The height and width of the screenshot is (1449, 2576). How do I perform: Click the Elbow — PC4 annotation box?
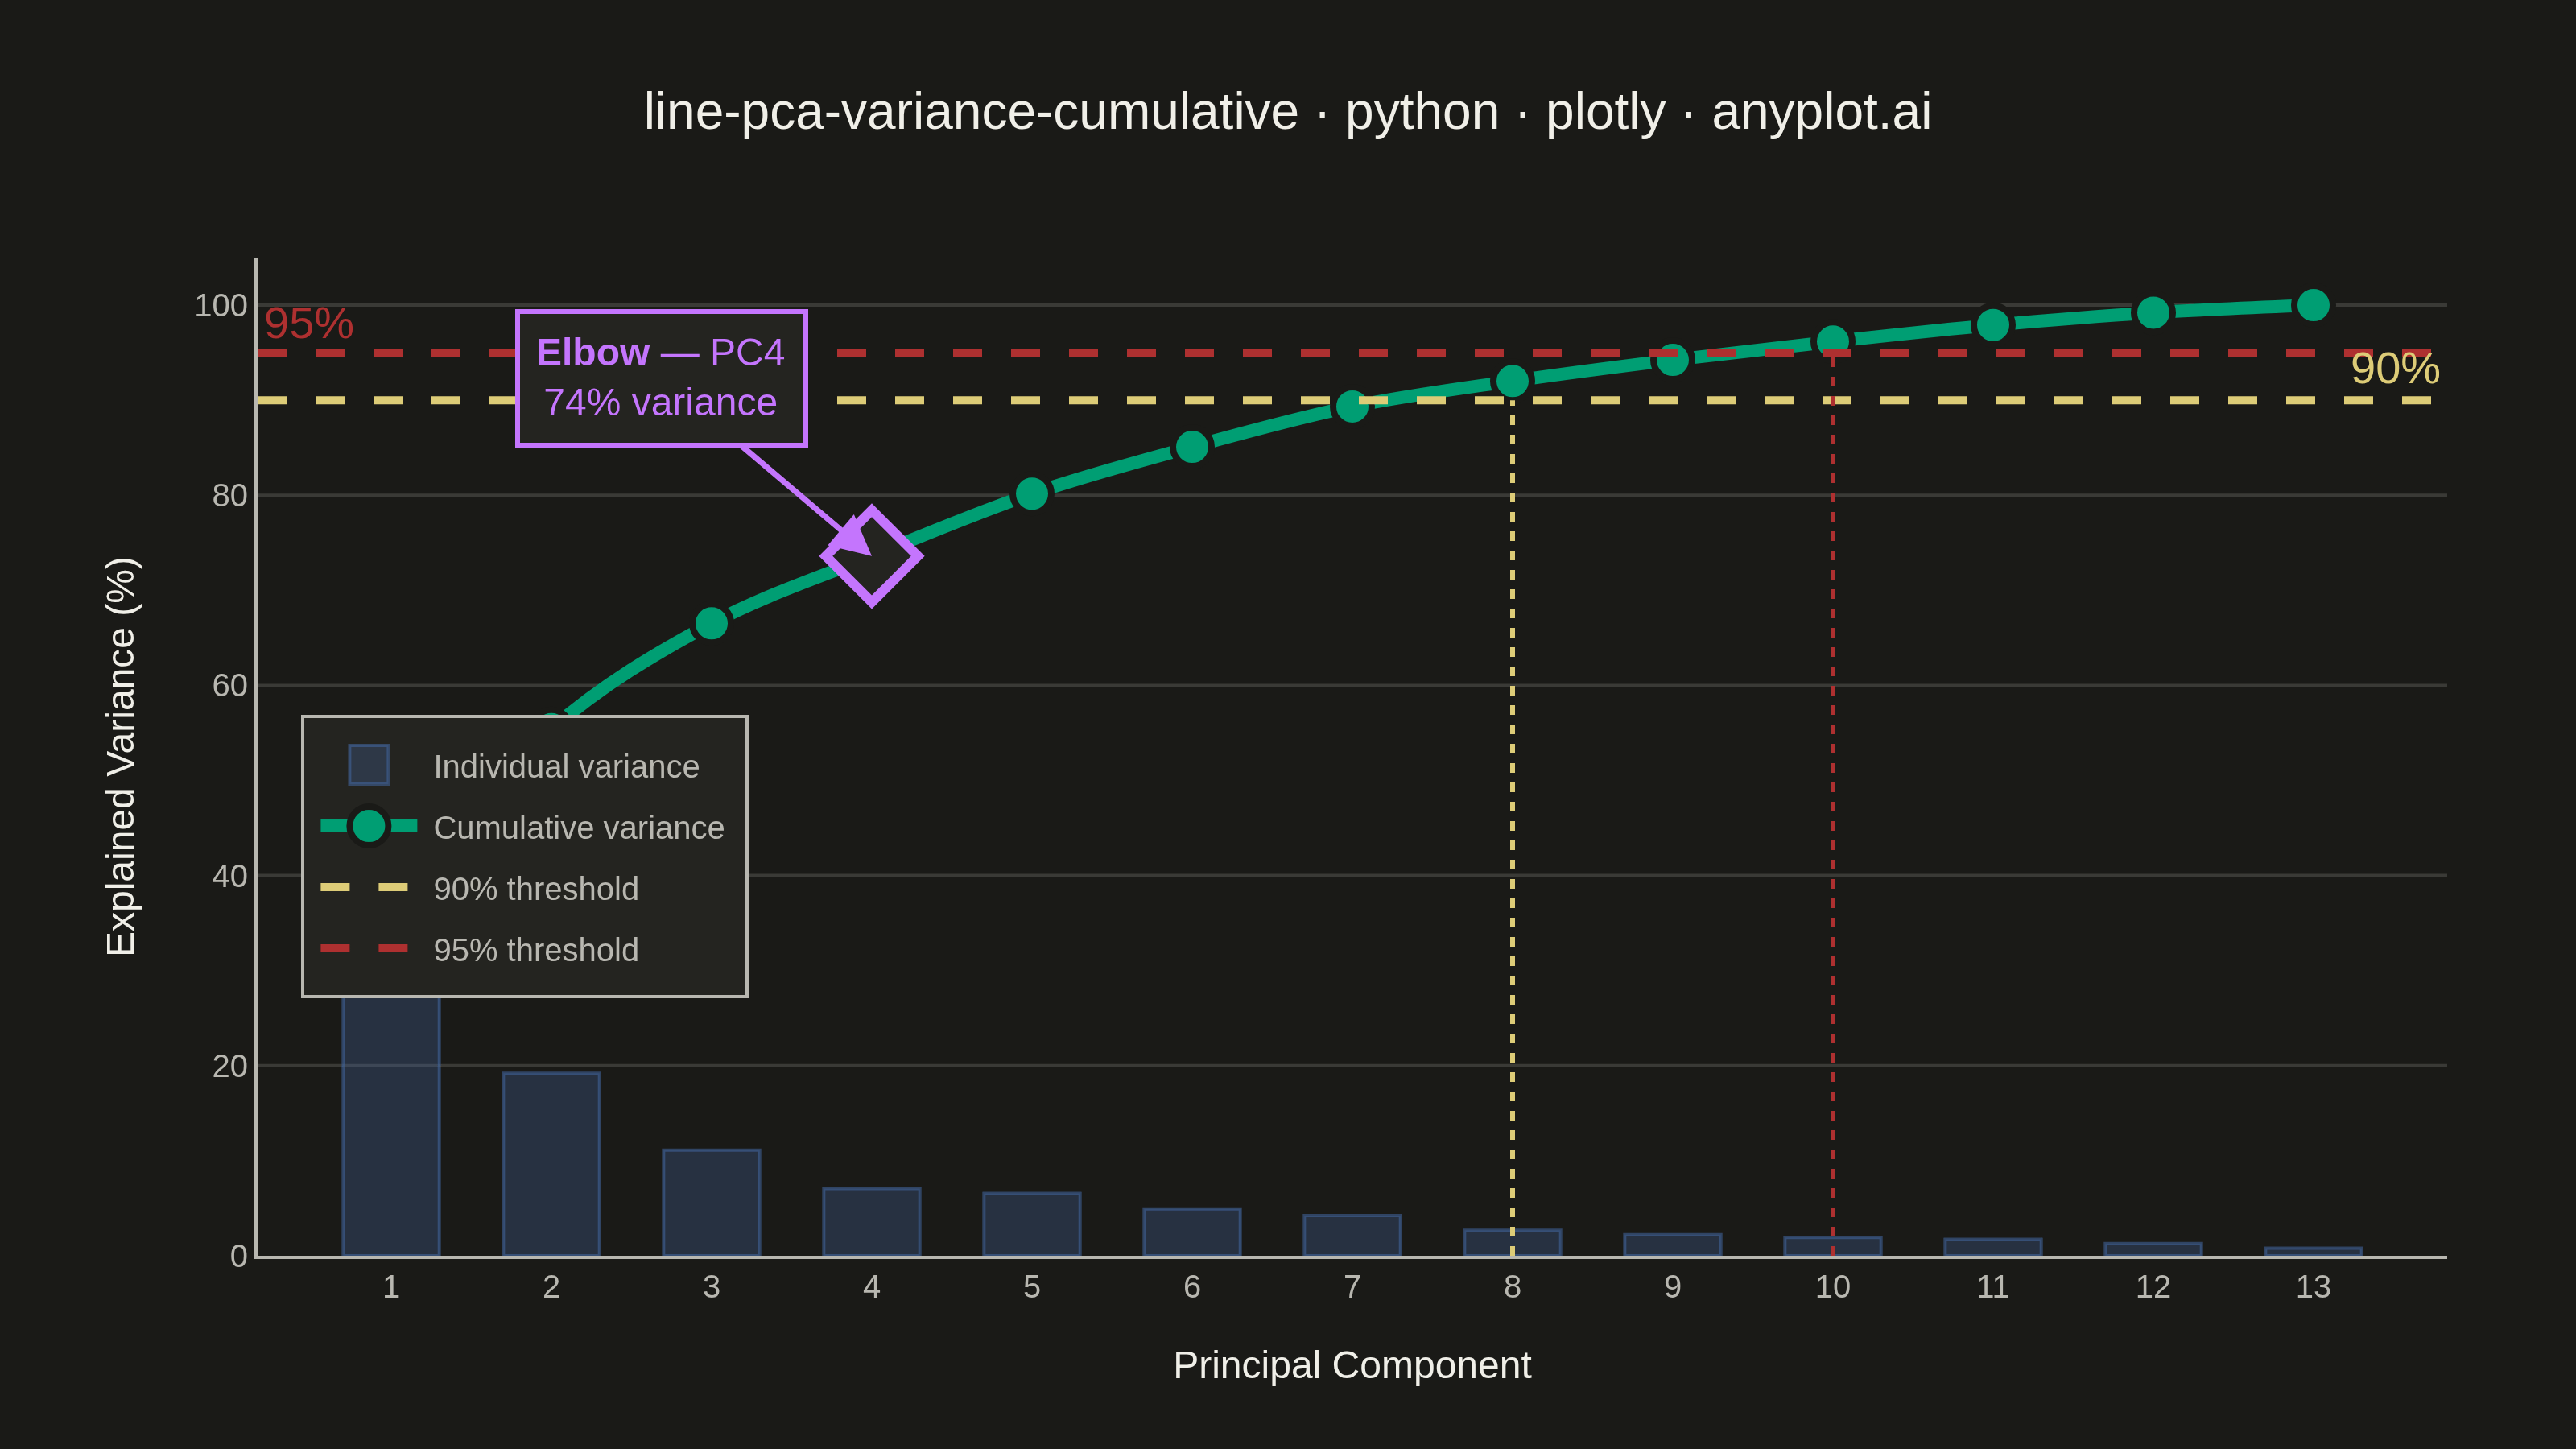click(x=661, y=378)
